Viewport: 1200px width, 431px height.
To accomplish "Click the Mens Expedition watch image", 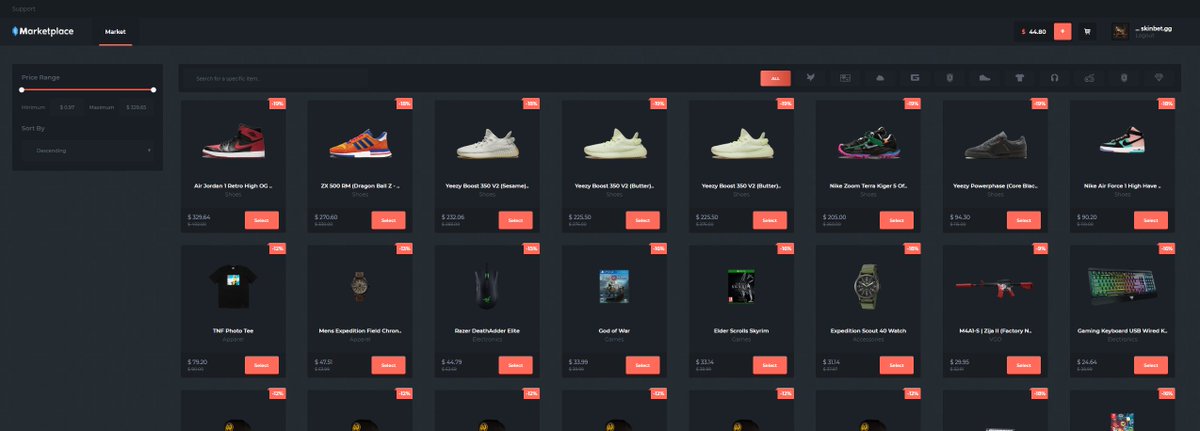I will pos(360,287).
